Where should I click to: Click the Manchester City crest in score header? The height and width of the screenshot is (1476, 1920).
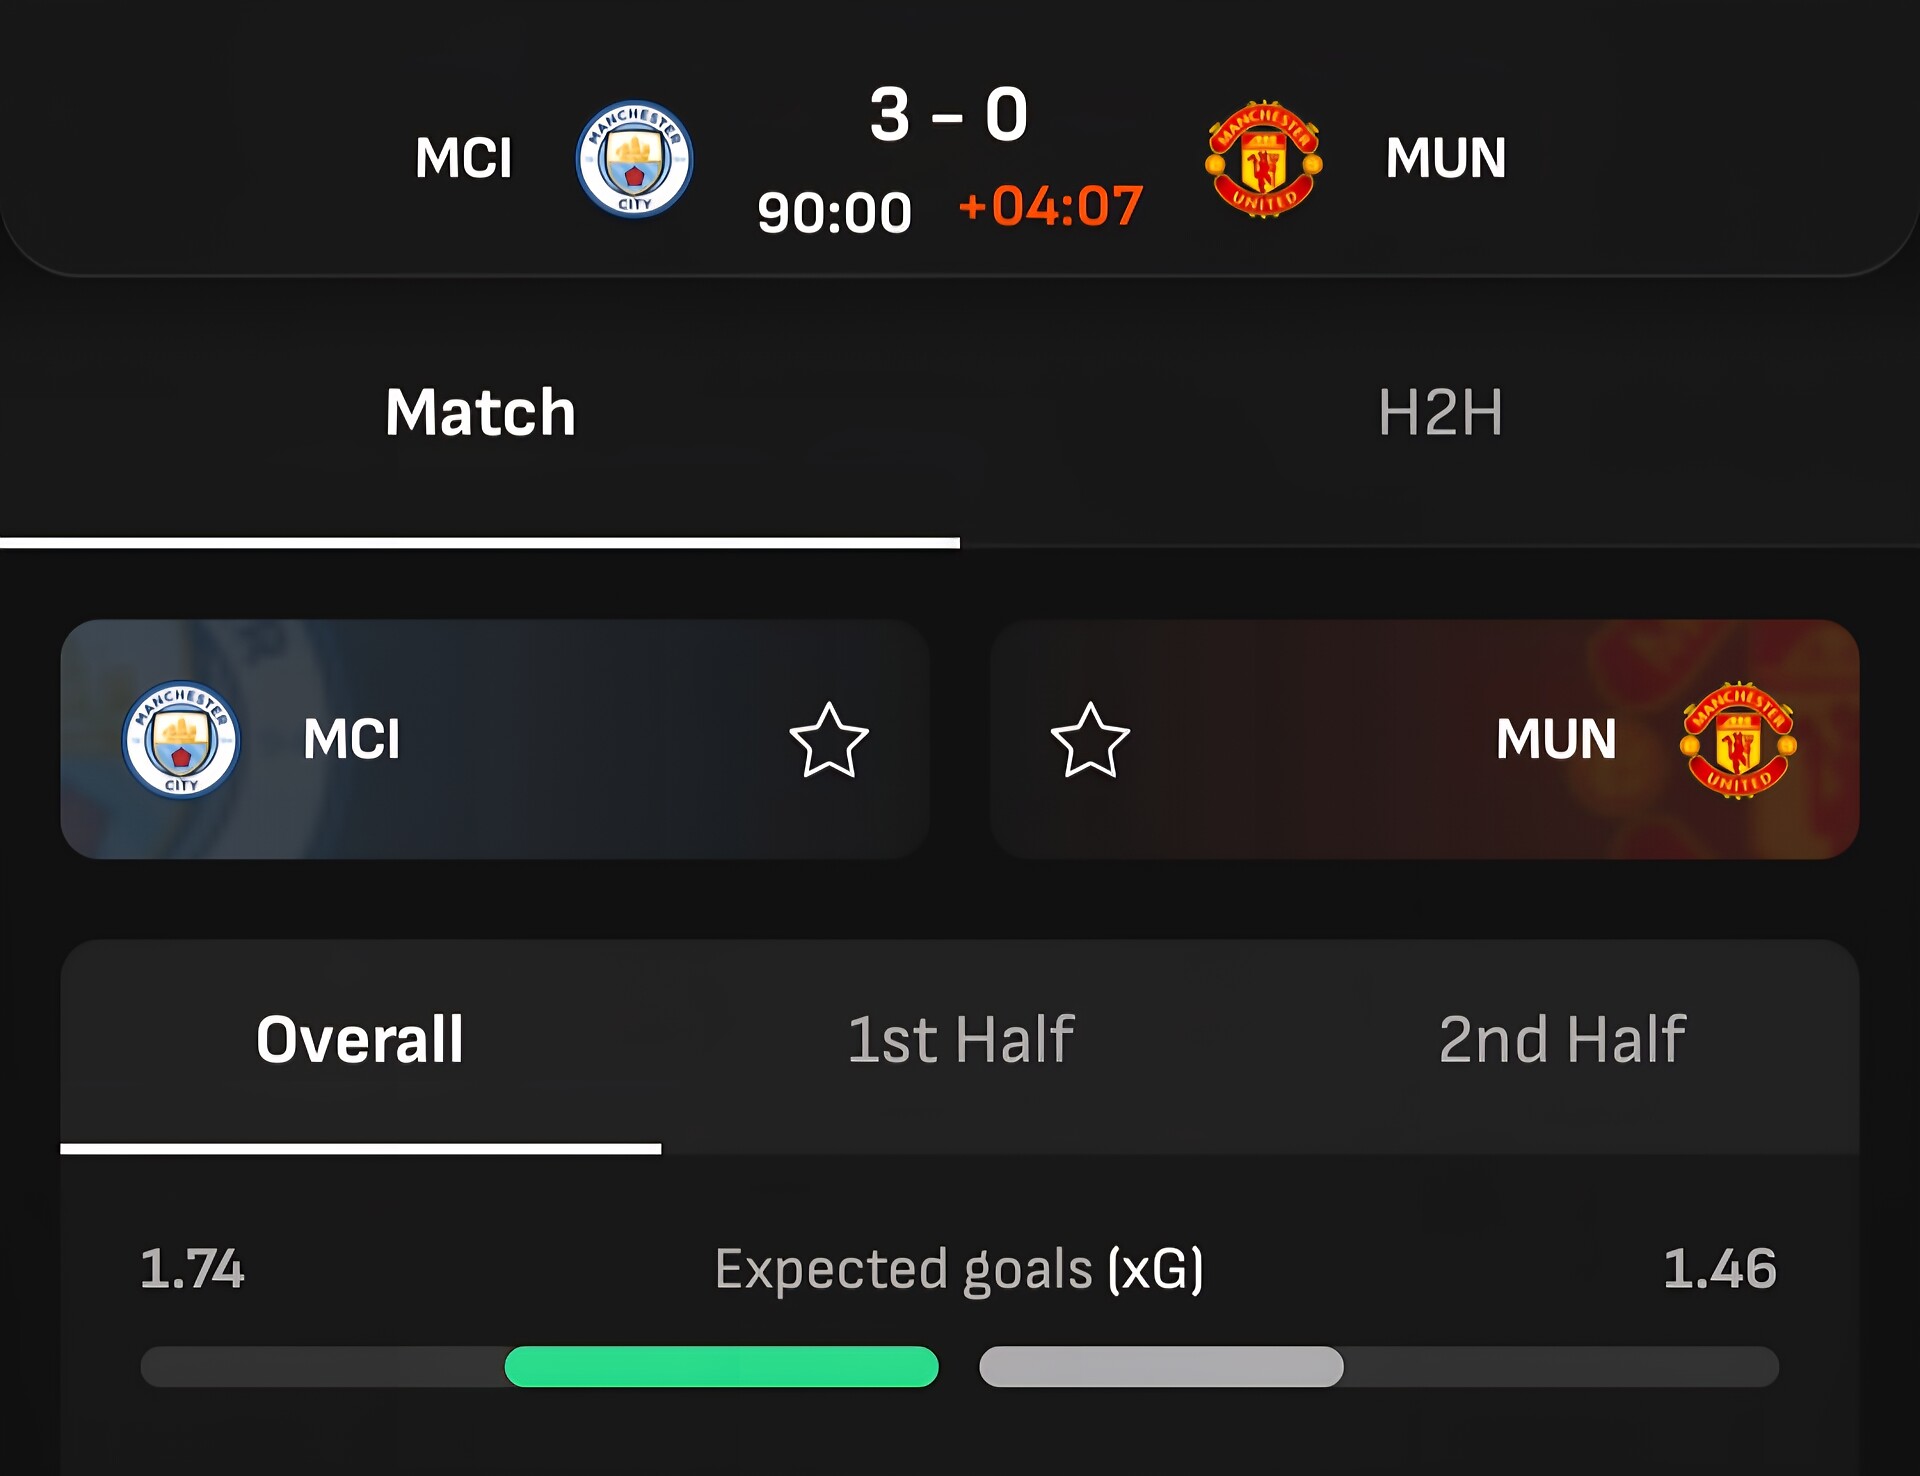point(634,158)
